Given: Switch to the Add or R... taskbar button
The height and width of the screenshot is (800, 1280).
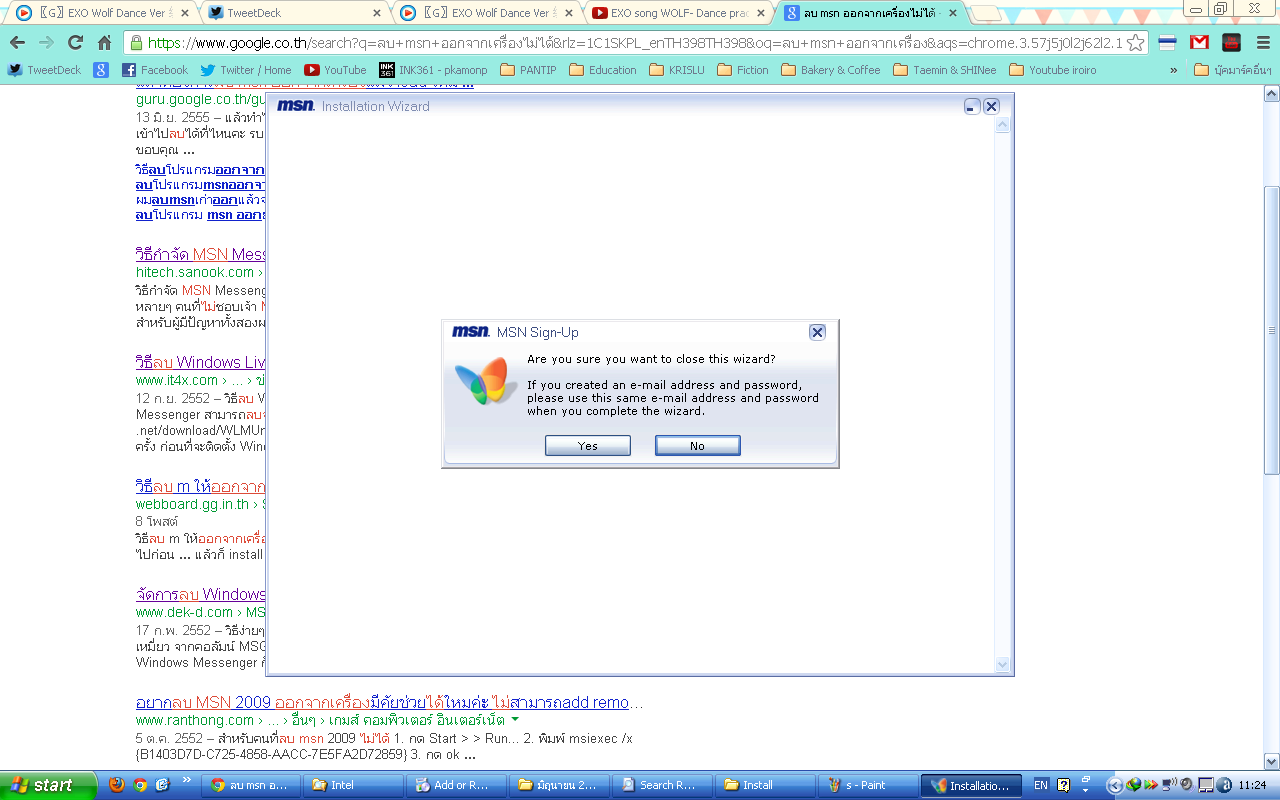Looking at the screenshot, I should [x=456, y=785].
